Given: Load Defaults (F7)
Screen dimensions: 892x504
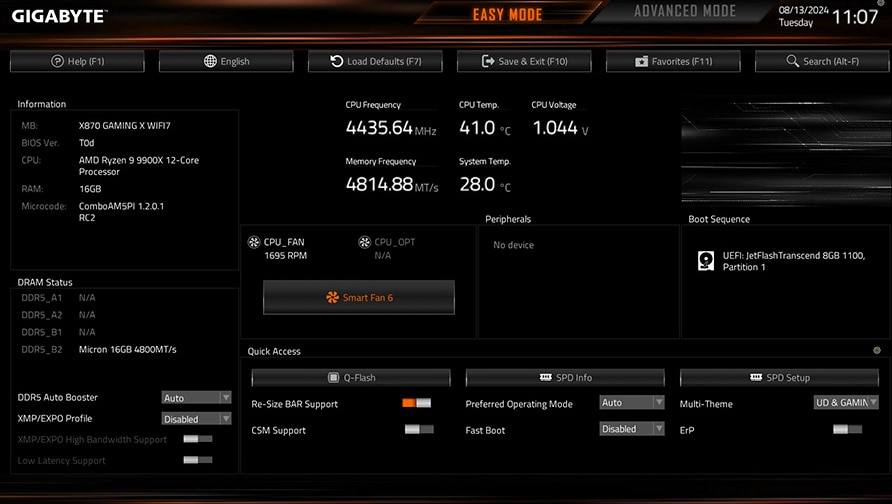Looking at the screenshot, I should coord(375,61).
